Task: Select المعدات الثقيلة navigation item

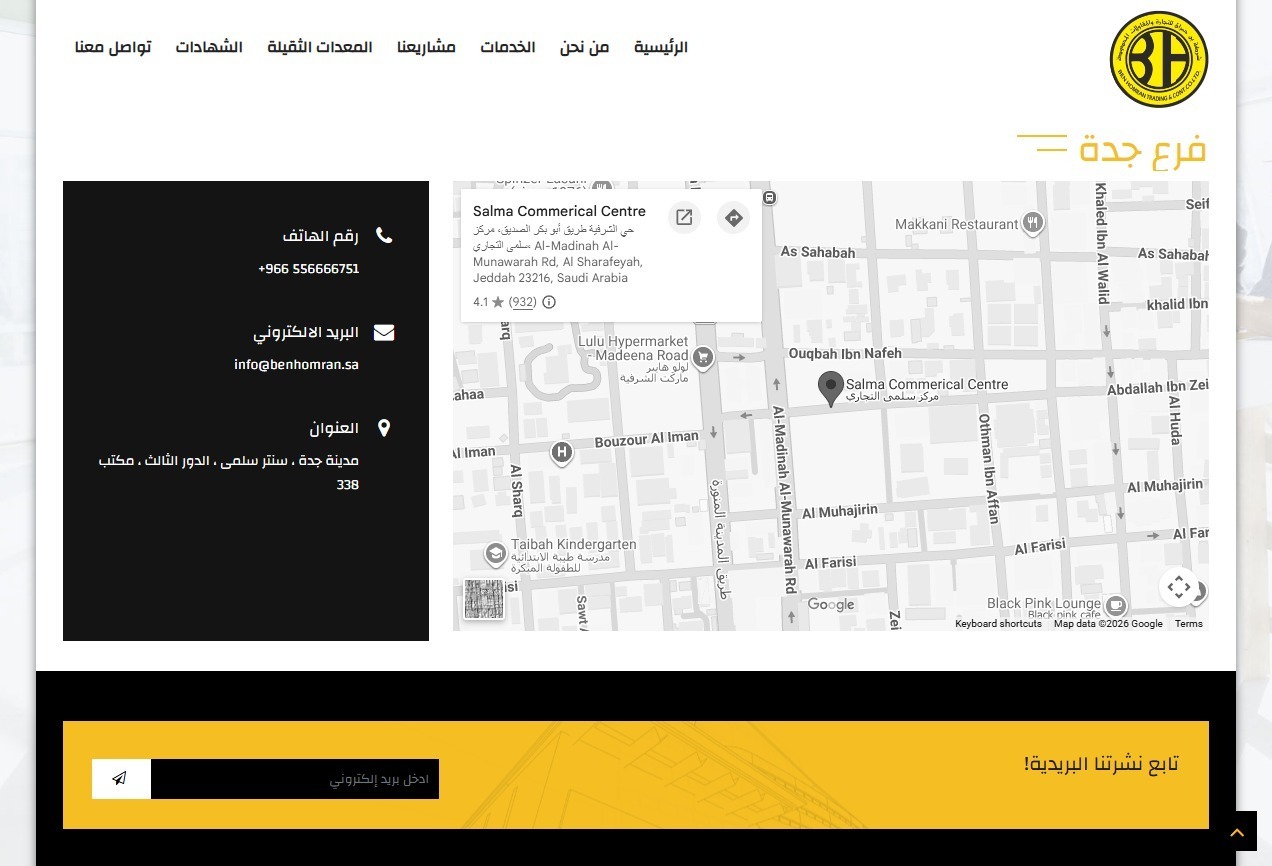Action: pos(319,47)
